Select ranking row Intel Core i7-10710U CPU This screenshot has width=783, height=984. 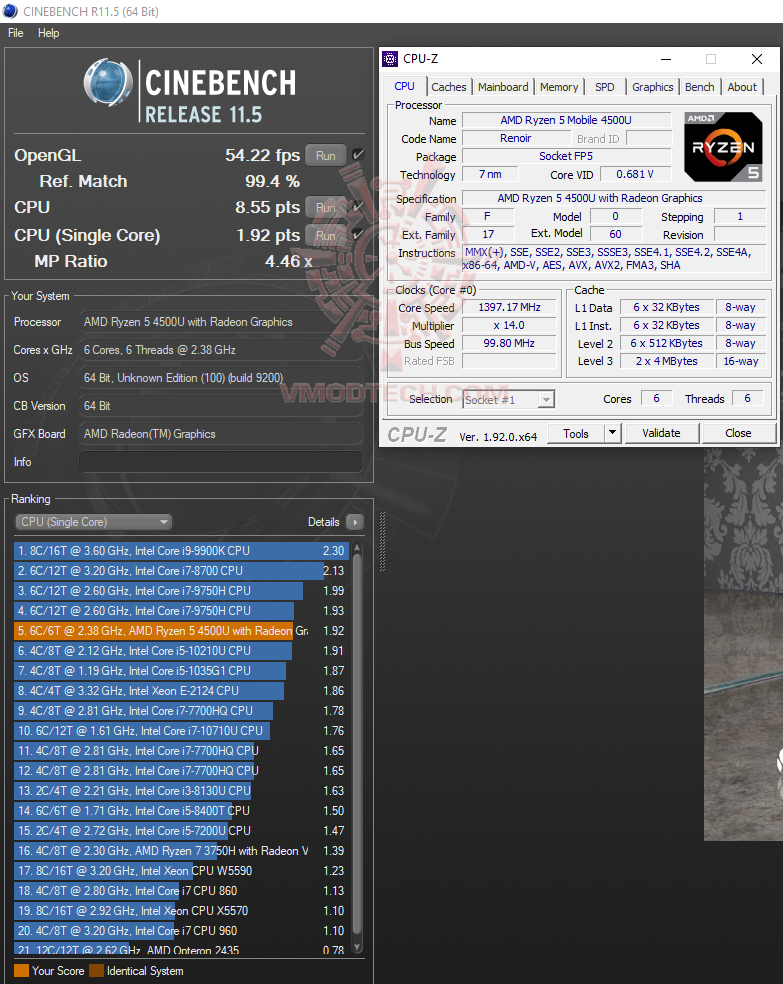coord(181,731)
